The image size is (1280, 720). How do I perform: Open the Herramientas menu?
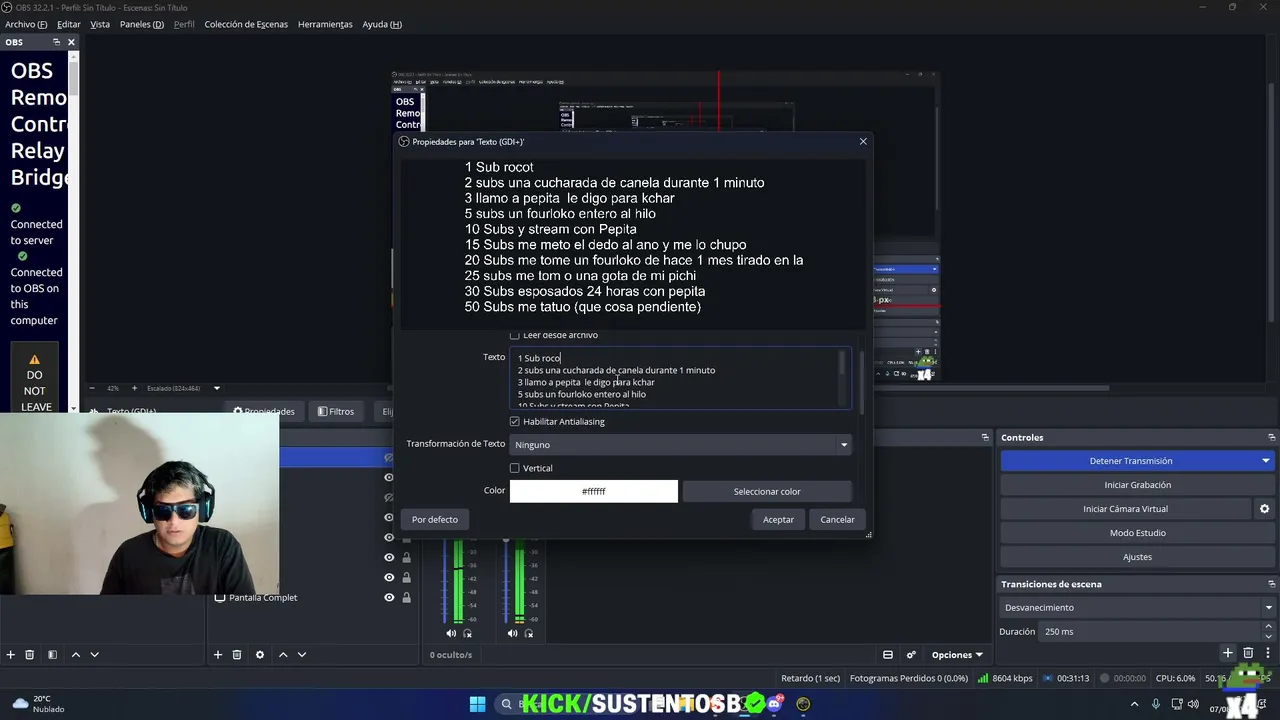coord(325,24)
